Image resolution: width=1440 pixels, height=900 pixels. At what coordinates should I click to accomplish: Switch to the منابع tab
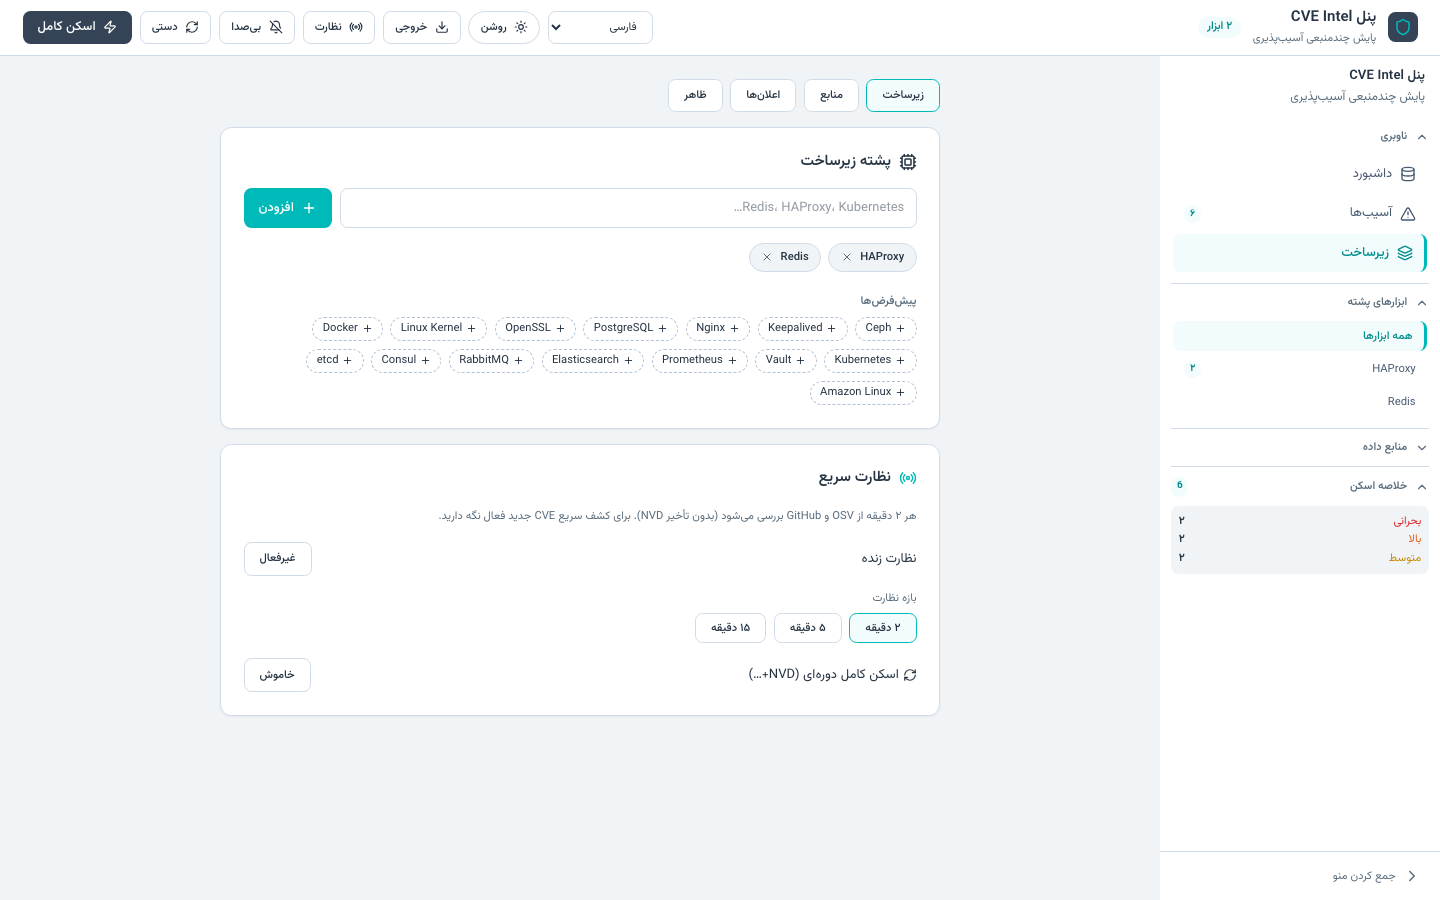point(832,95)
